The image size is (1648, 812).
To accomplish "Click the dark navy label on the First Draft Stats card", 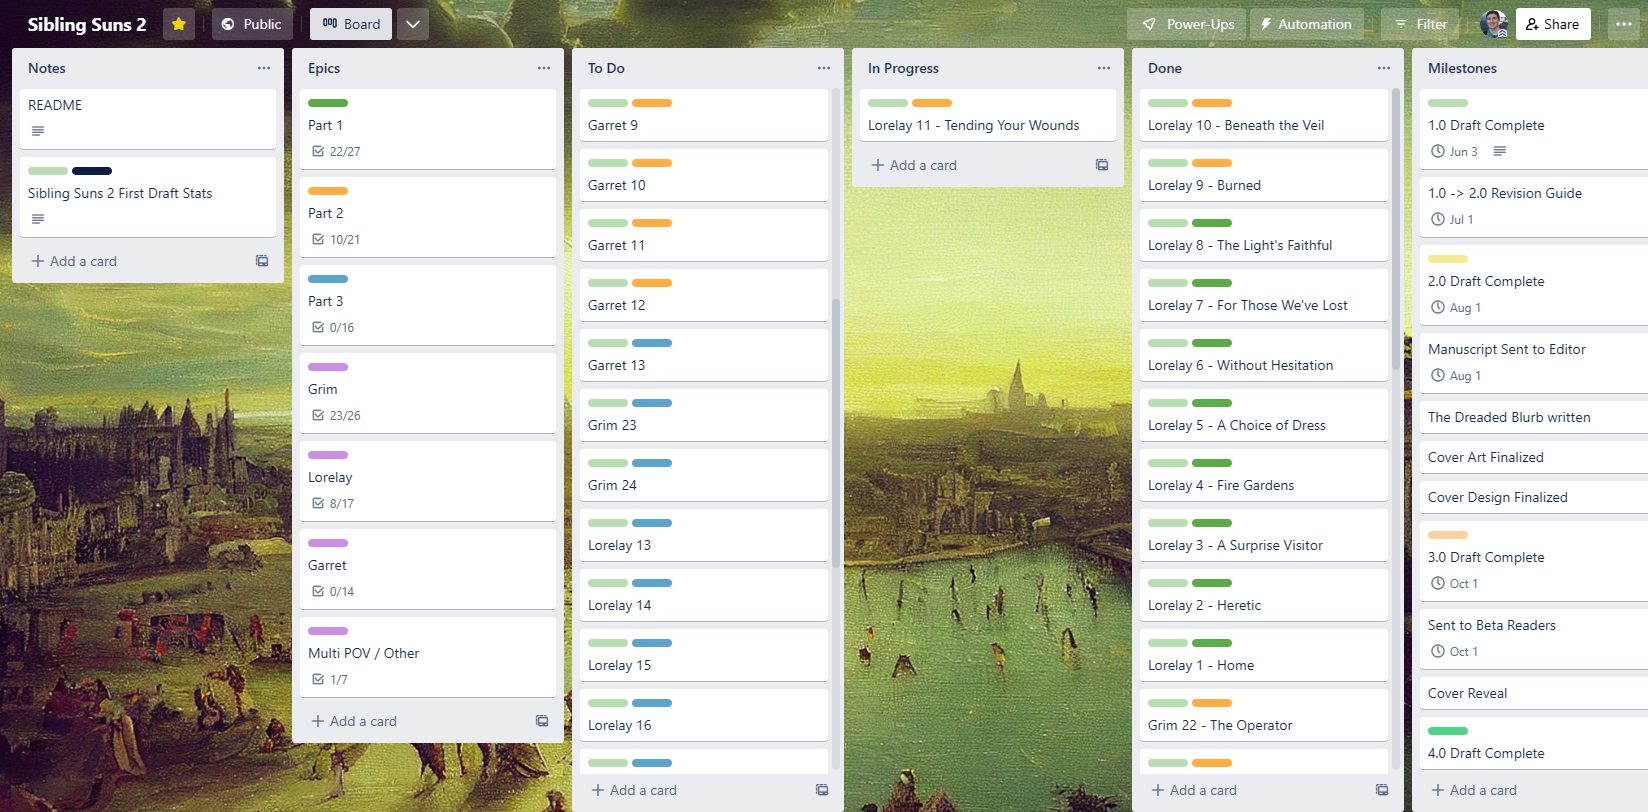I will [92, 171].
